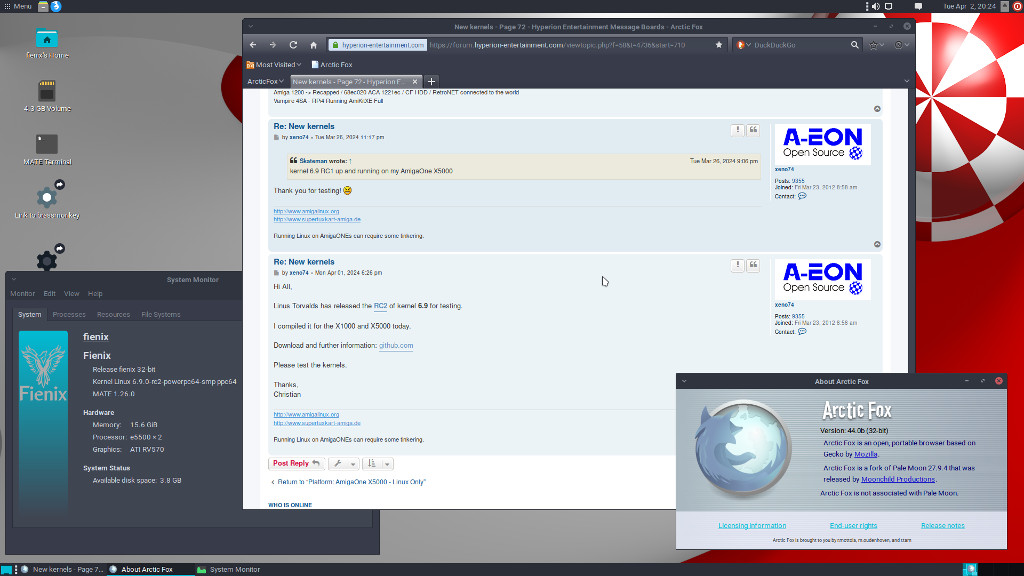The width and height of the screenshot is (1024, 576).
Task: Select the System tab in System Monitor
Action: tap(29, 315)
